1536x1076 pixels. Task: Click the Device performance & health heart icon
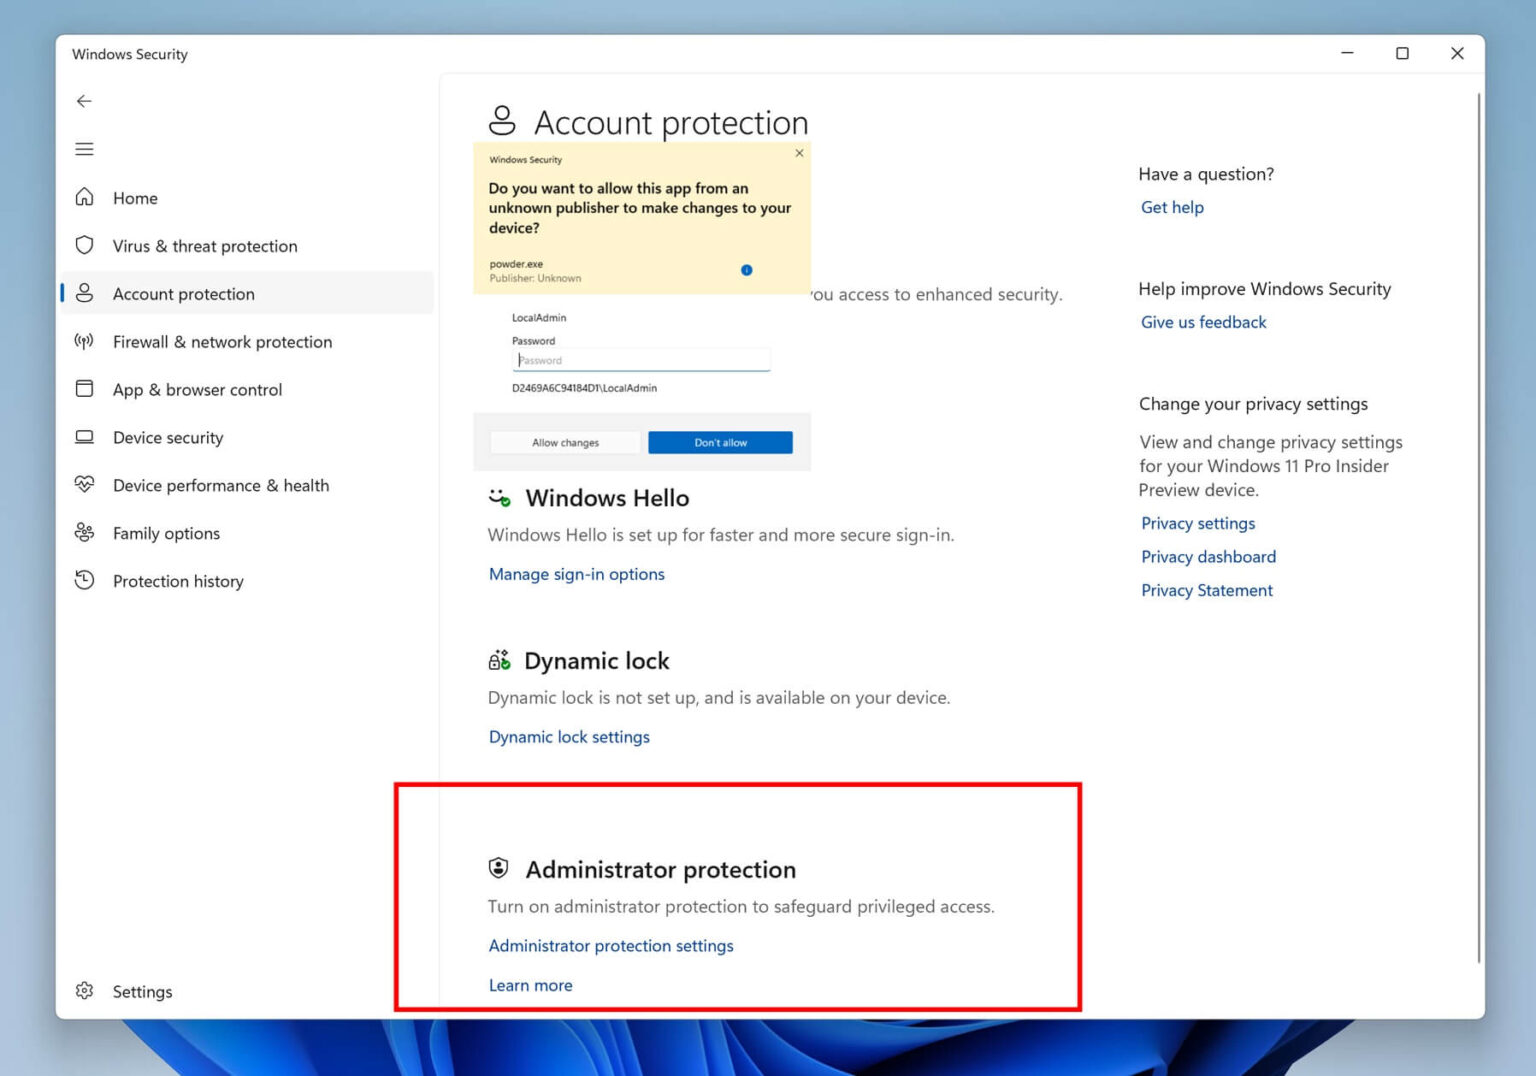(x=85, y=485)
